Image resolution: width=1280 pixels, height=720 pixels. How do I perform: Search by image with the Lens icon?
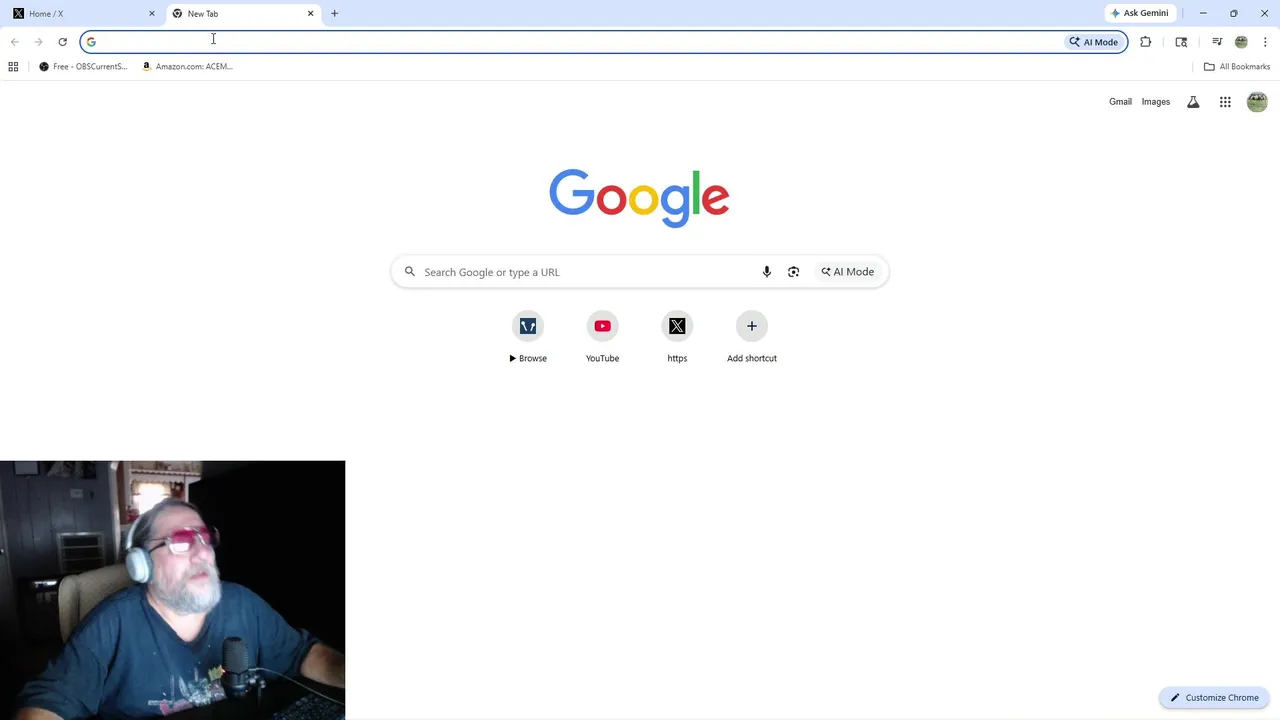[794, 272]
